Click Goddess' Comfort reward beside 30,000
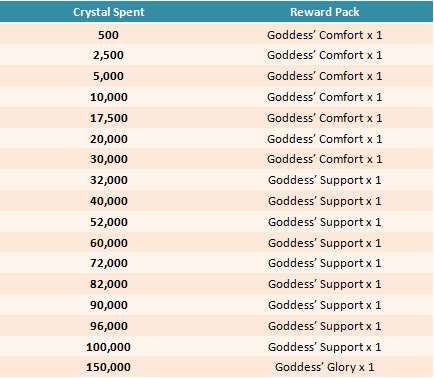This screenshot has width=434, height=379. click(325, 159)
